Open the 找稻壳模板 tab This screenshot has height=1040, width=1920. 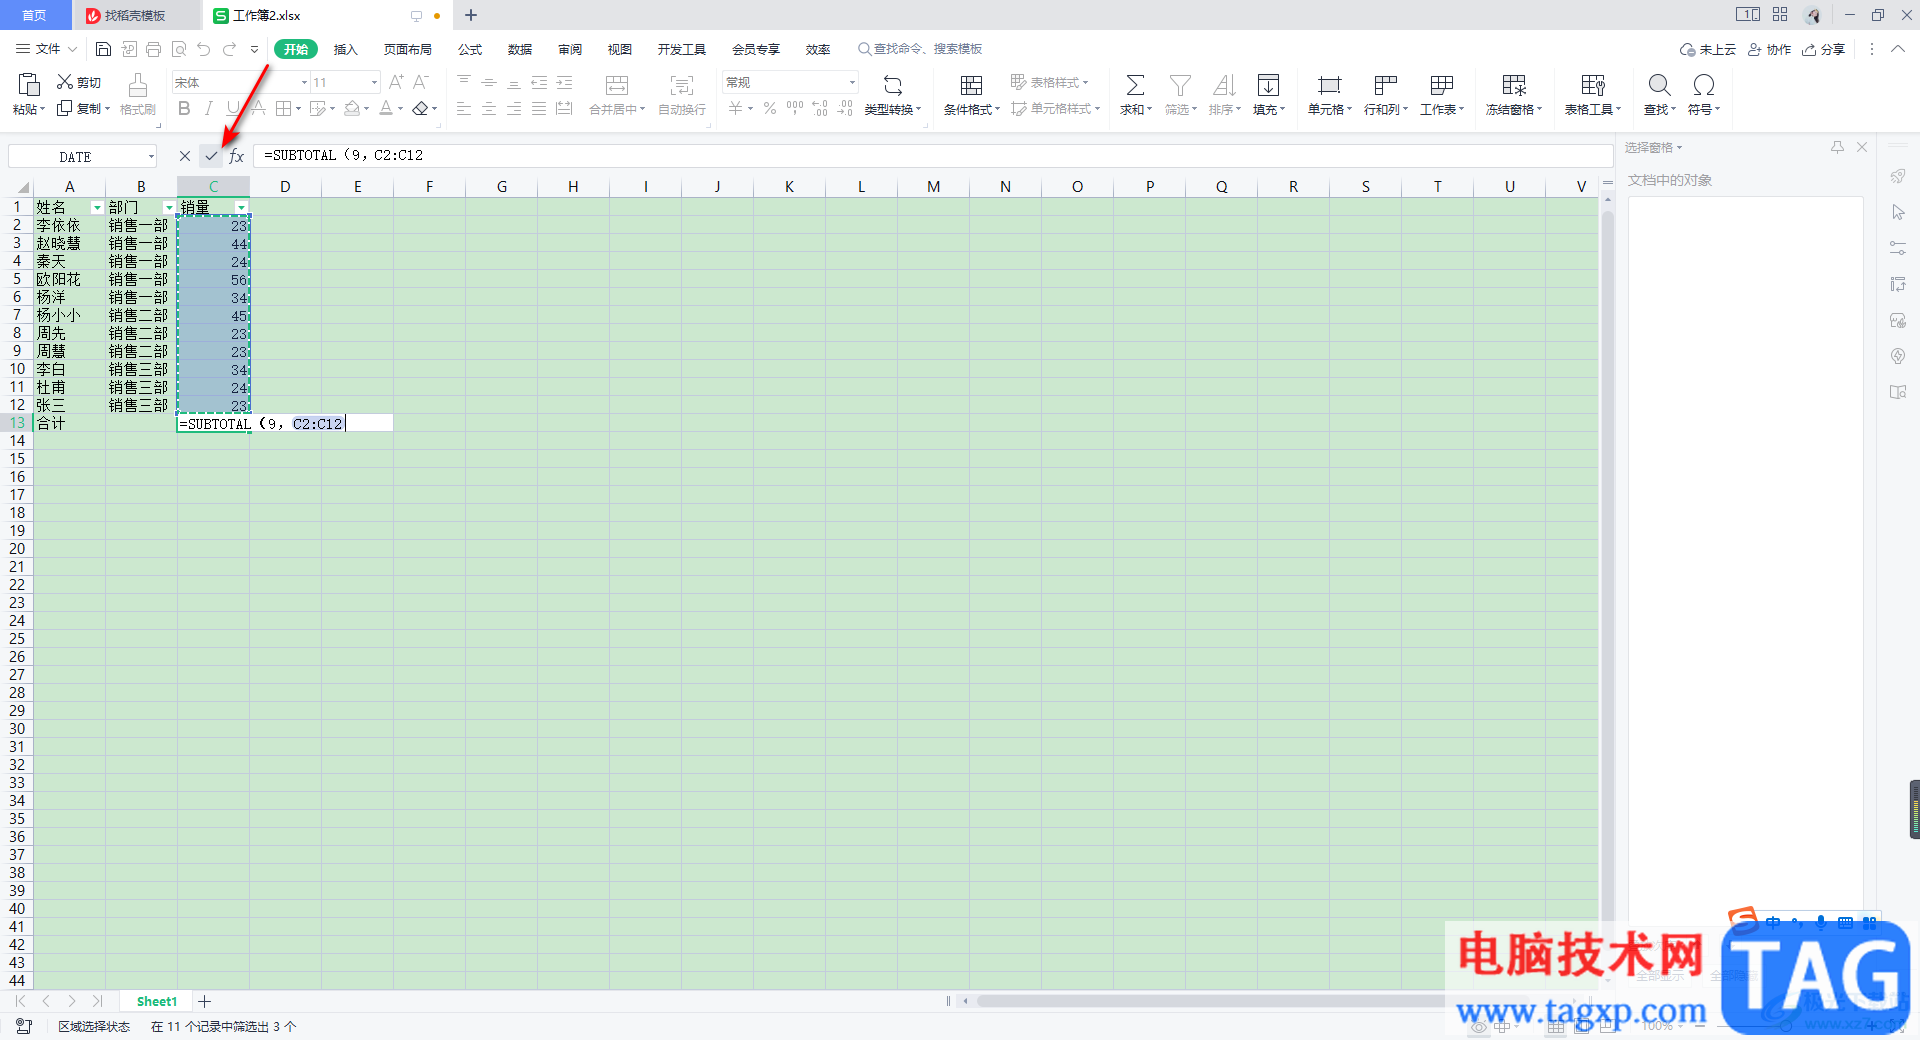point(135,16)
